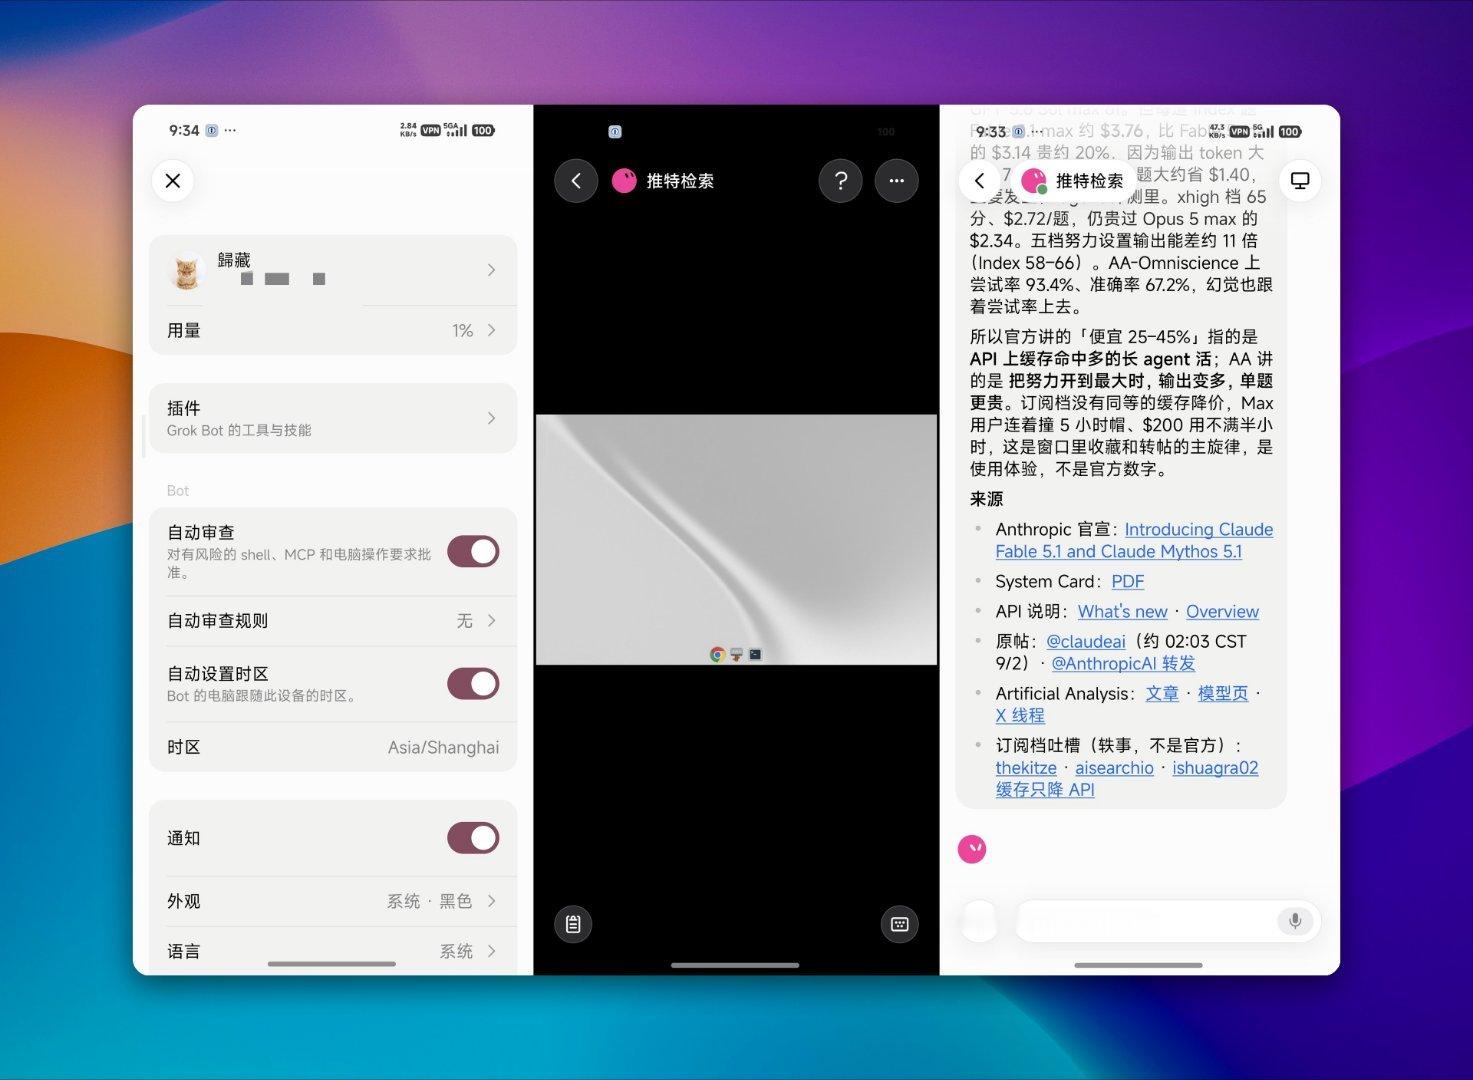Open the @AnthropicAI 转发 link
Screen dimensions: 1473x1080
(1123, 663)
